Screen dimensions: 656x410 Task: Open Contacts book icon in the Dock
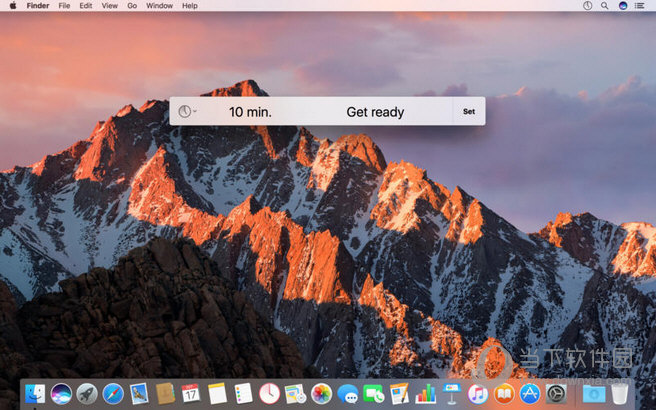165,394
